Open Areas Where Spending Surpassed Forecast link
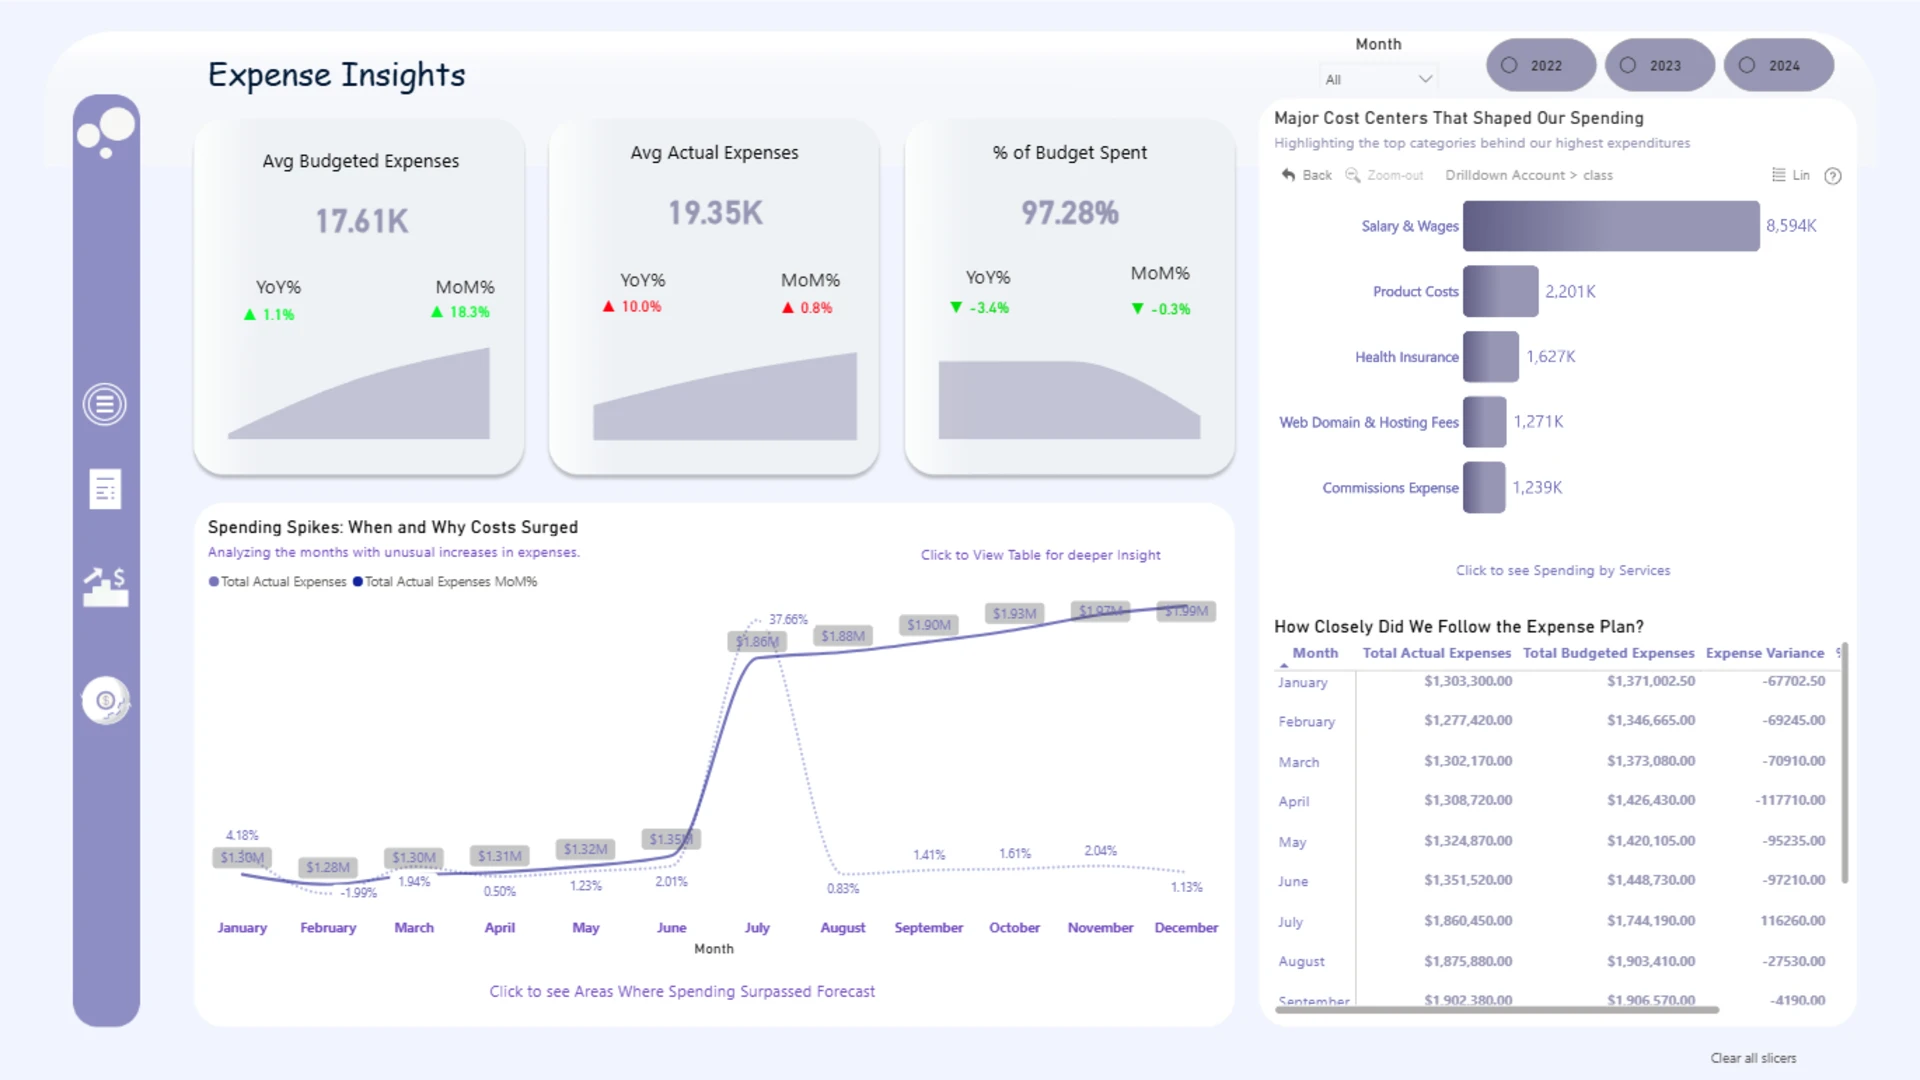The width and height of the screenshot is (1920, 1080). pos(682,991)
